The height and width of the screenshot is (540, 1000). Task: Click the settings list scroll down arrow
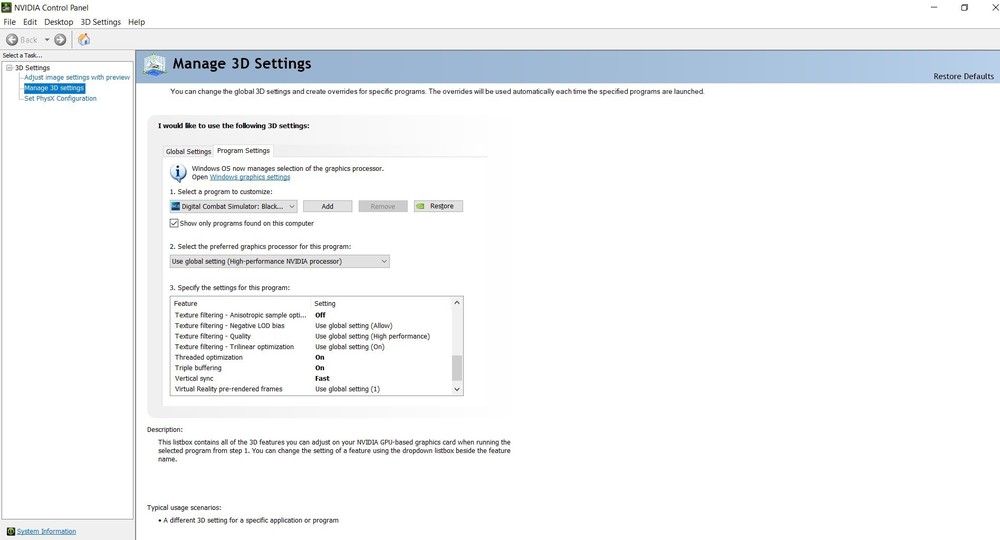tap(457, 389)
